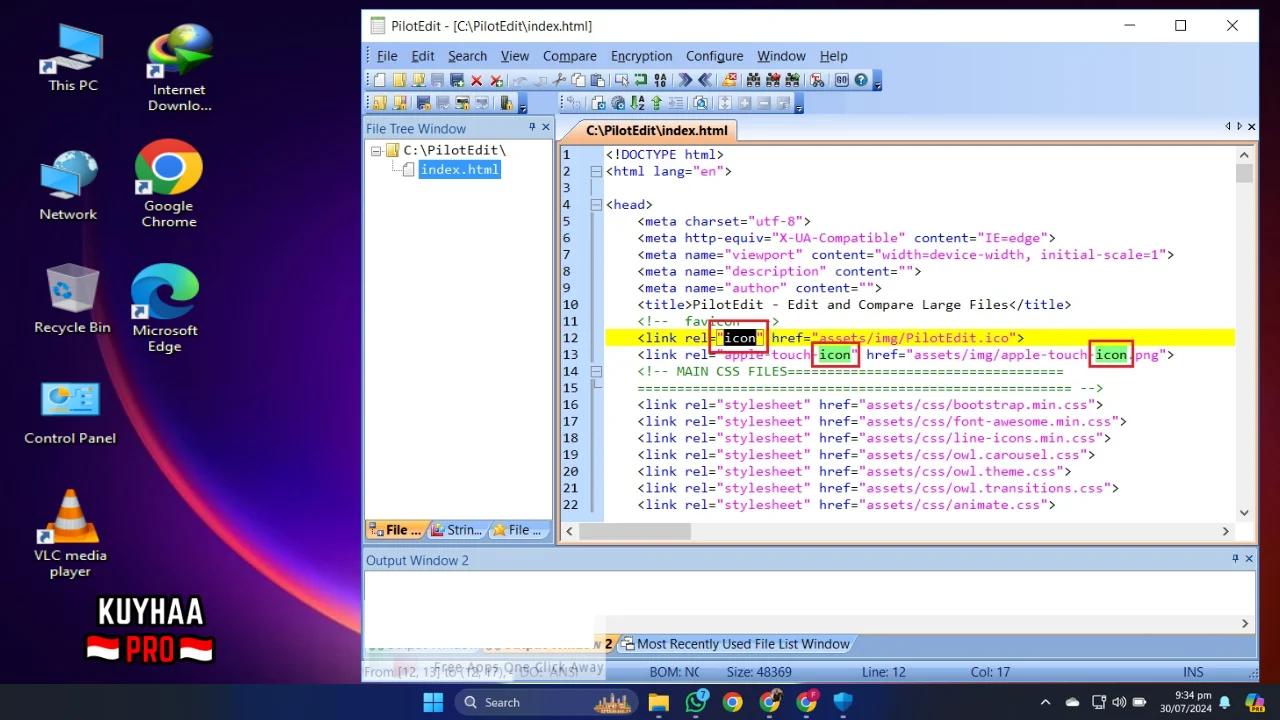Open the Window menu
Viewport: 1280px width, 720px height.
(x=781, y=56)
